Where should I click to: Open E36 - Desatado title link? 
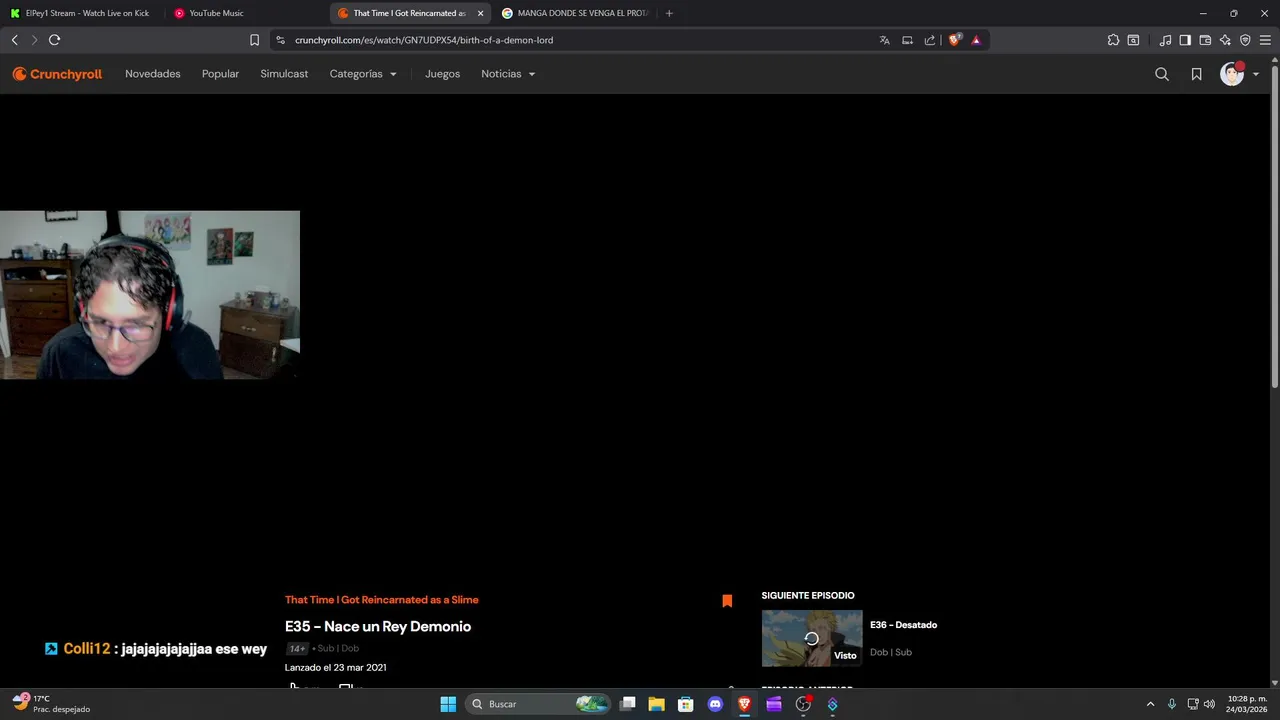(903, 625)
